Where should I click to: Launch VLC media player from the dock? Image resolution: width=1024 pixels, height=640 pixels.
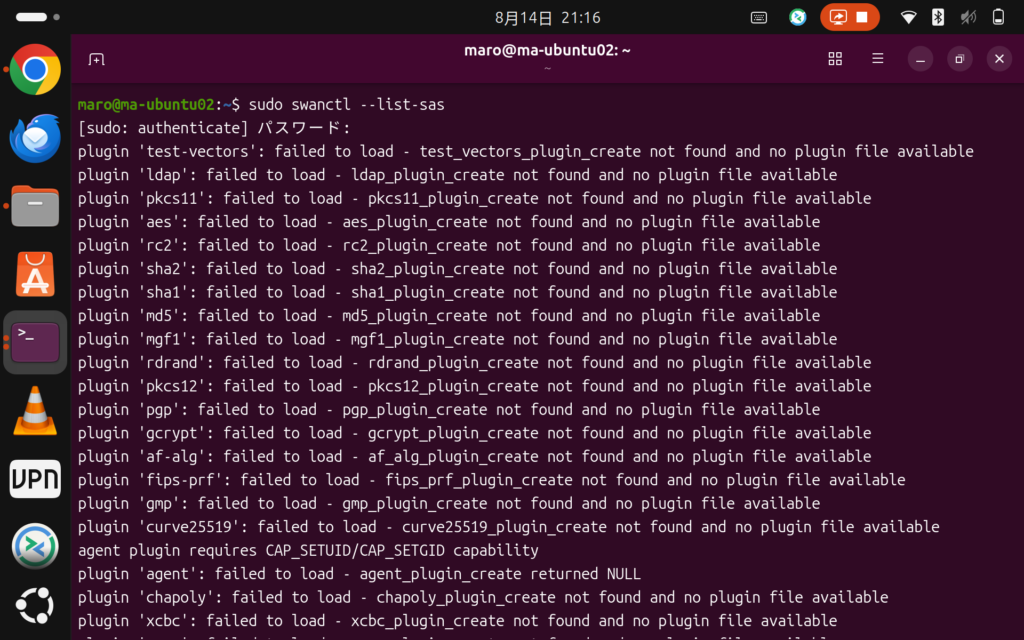35,411
